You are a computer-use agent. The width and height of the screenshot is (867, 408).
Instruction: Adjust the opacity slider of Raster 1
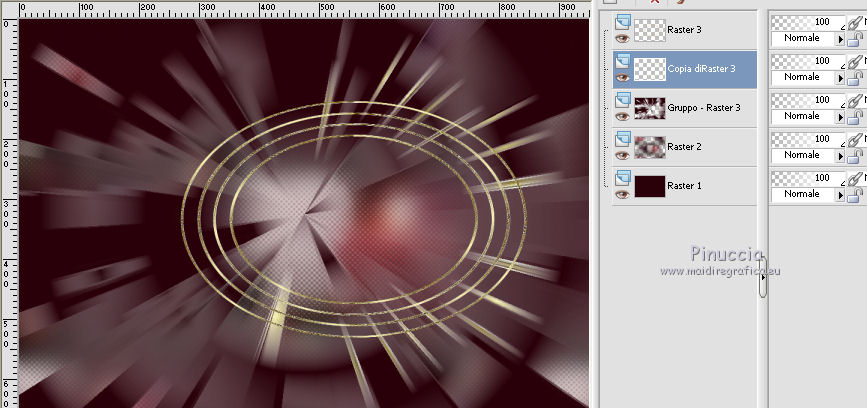(807, 178)
